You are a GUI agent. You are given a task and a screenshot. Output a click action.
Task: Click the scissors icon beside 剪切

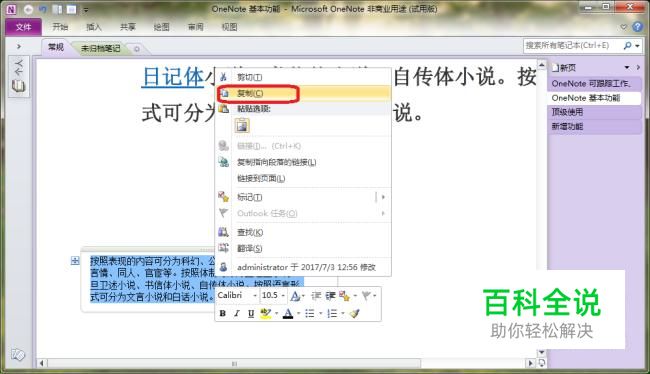click(223, 77)
